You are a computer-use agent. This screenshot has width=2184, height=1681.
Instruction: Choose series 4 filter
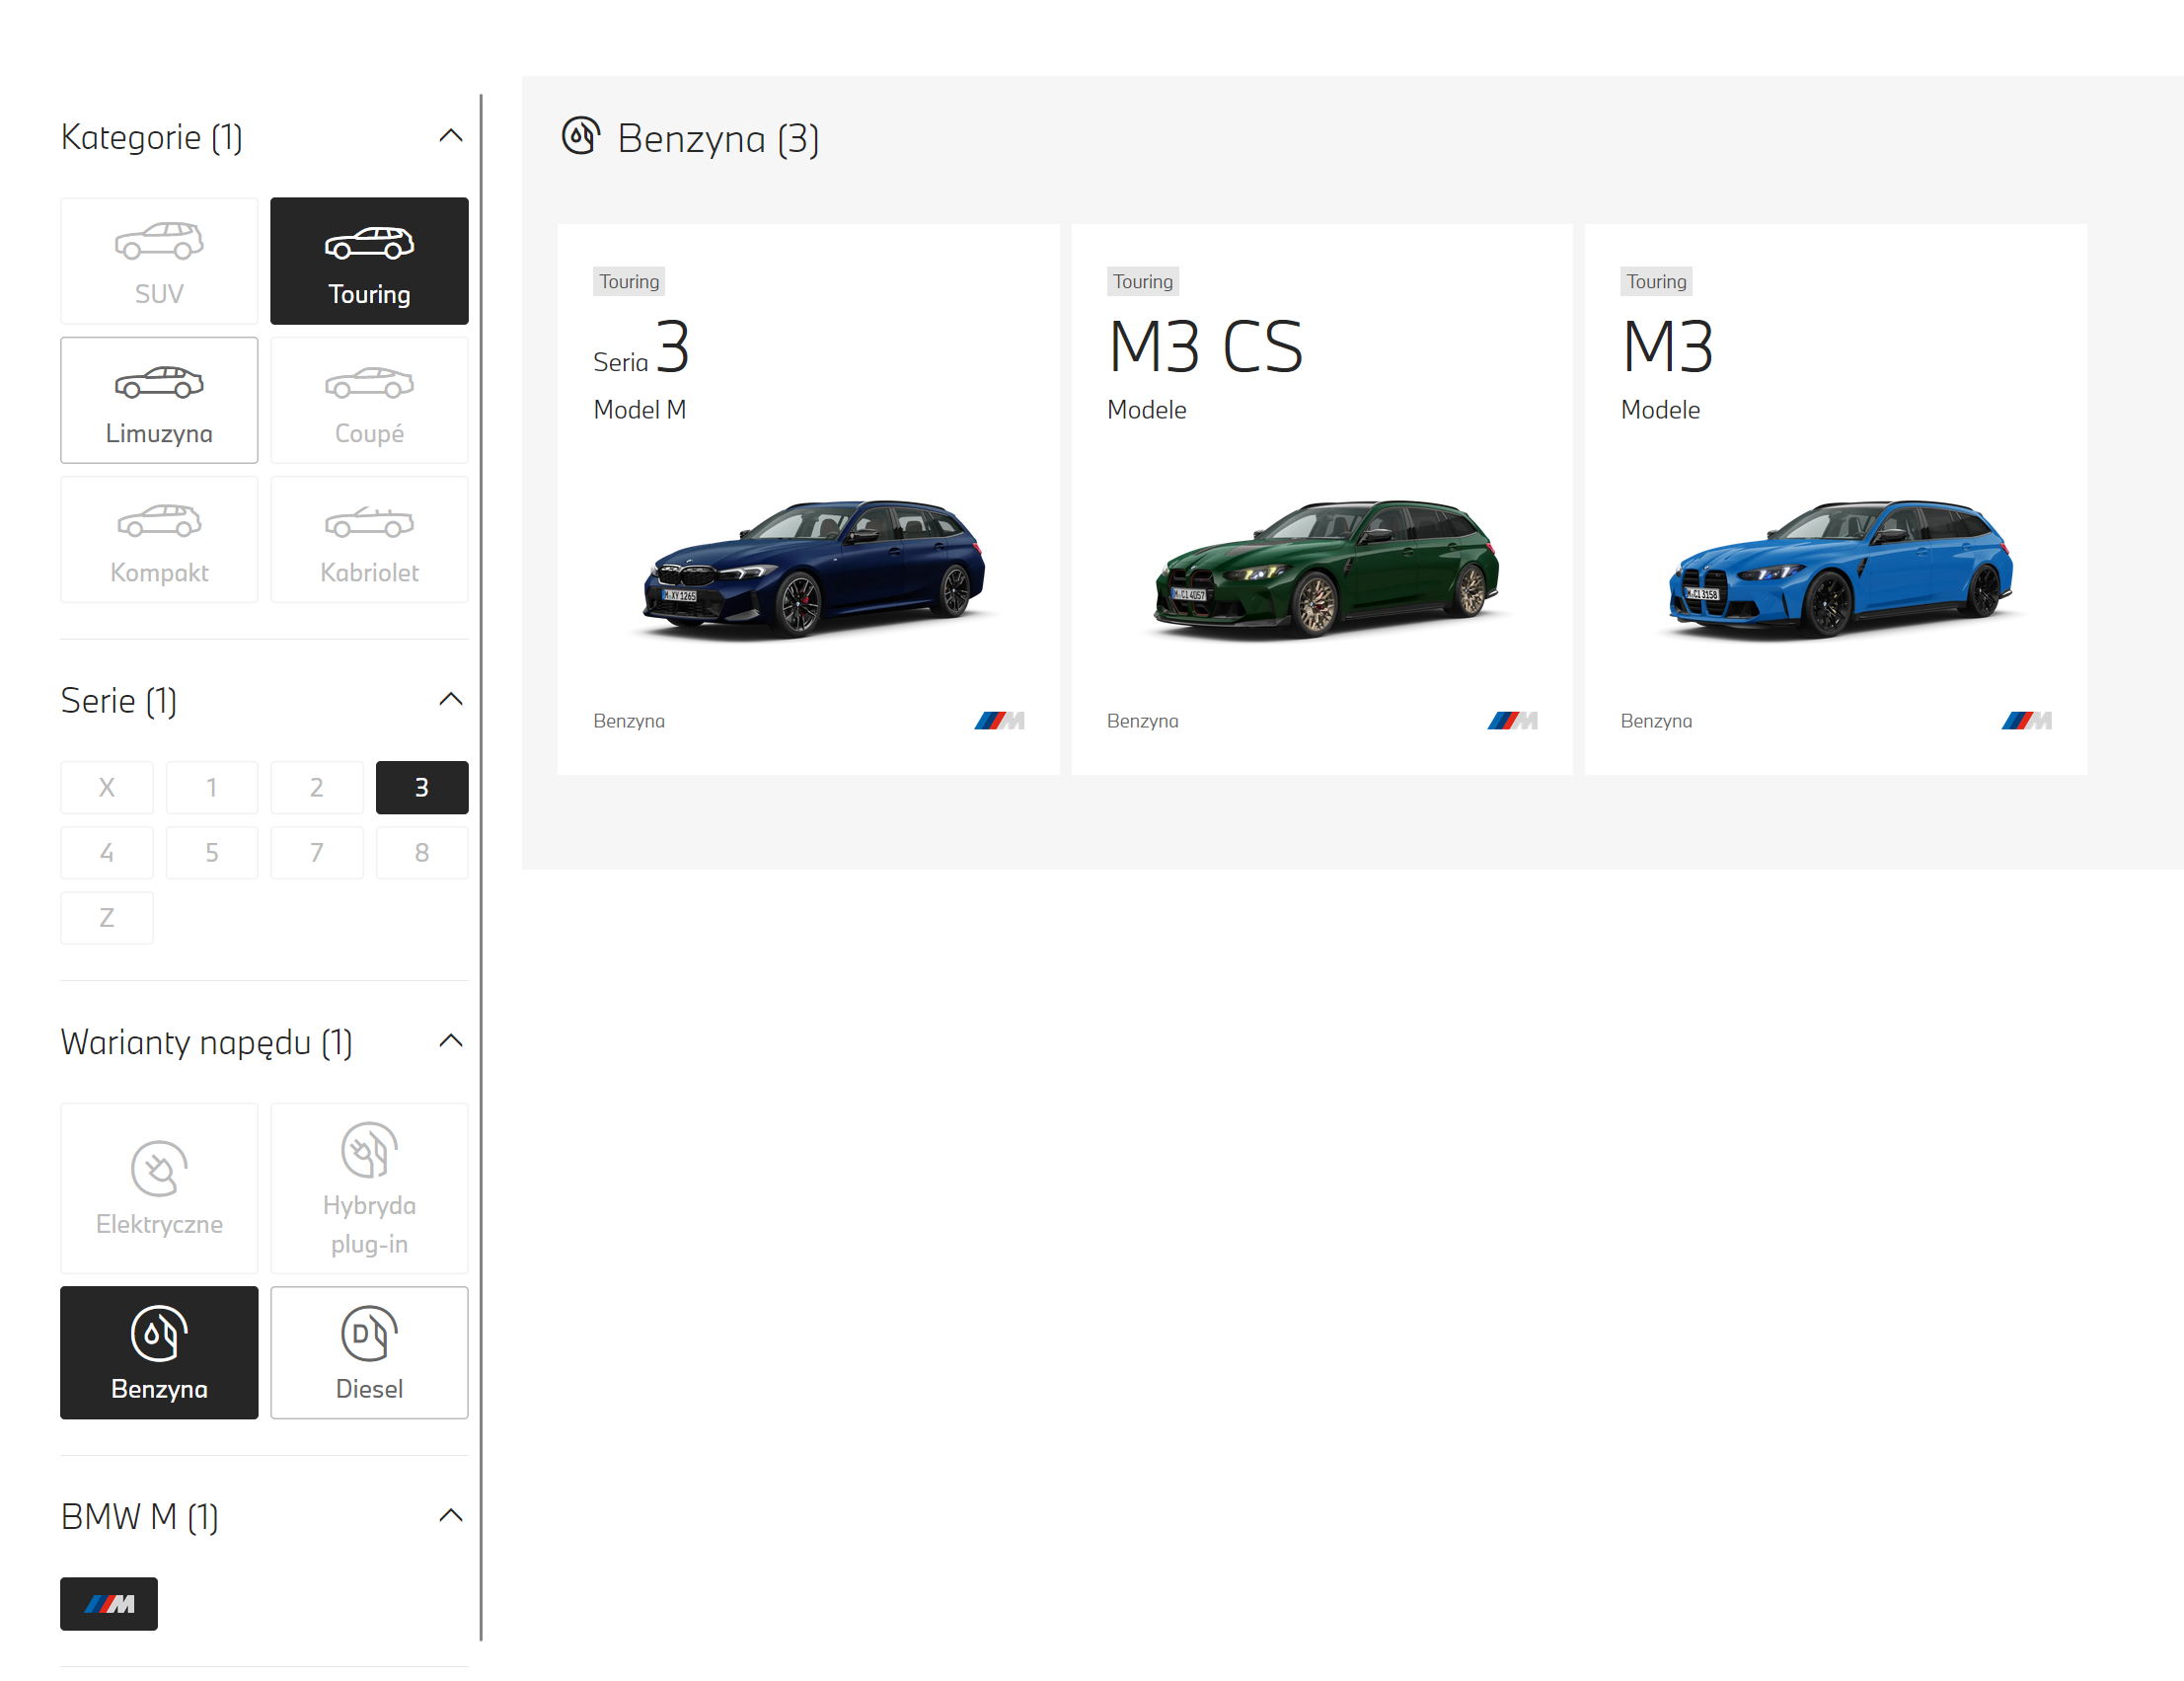(x=107, y=852)
